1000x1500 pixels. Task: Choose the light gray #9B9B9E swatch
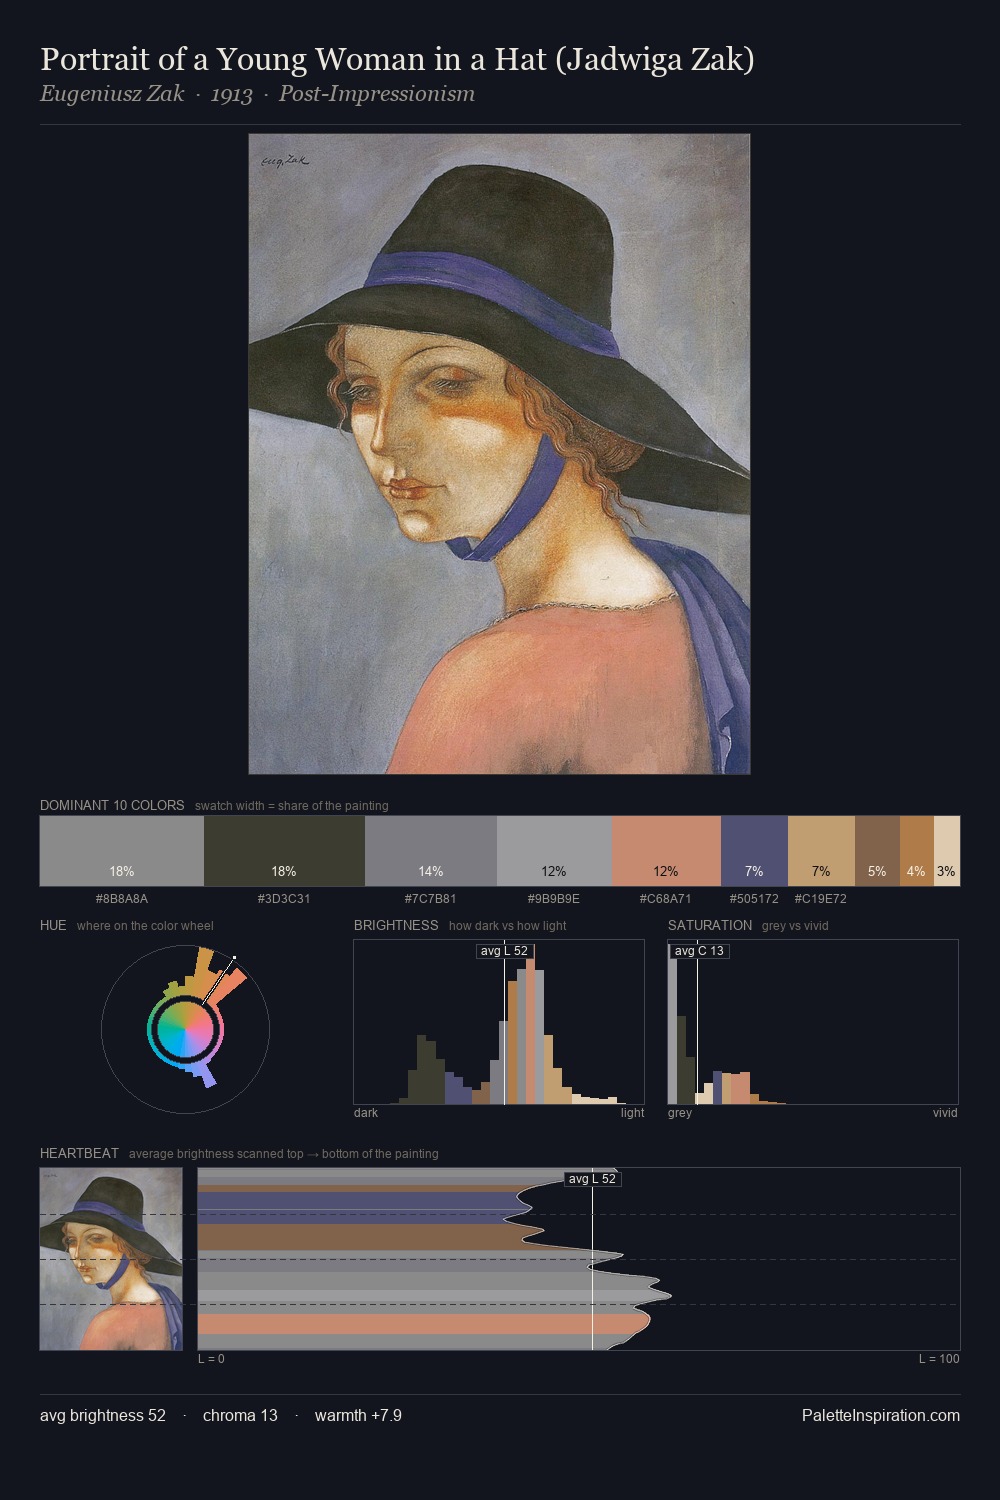point(554,851)
